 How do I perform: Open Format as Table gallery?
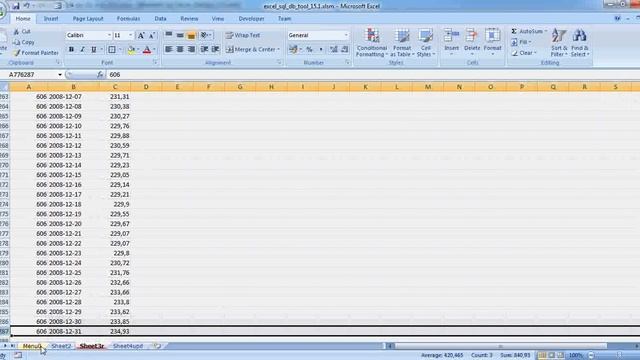tap(402, 43)
